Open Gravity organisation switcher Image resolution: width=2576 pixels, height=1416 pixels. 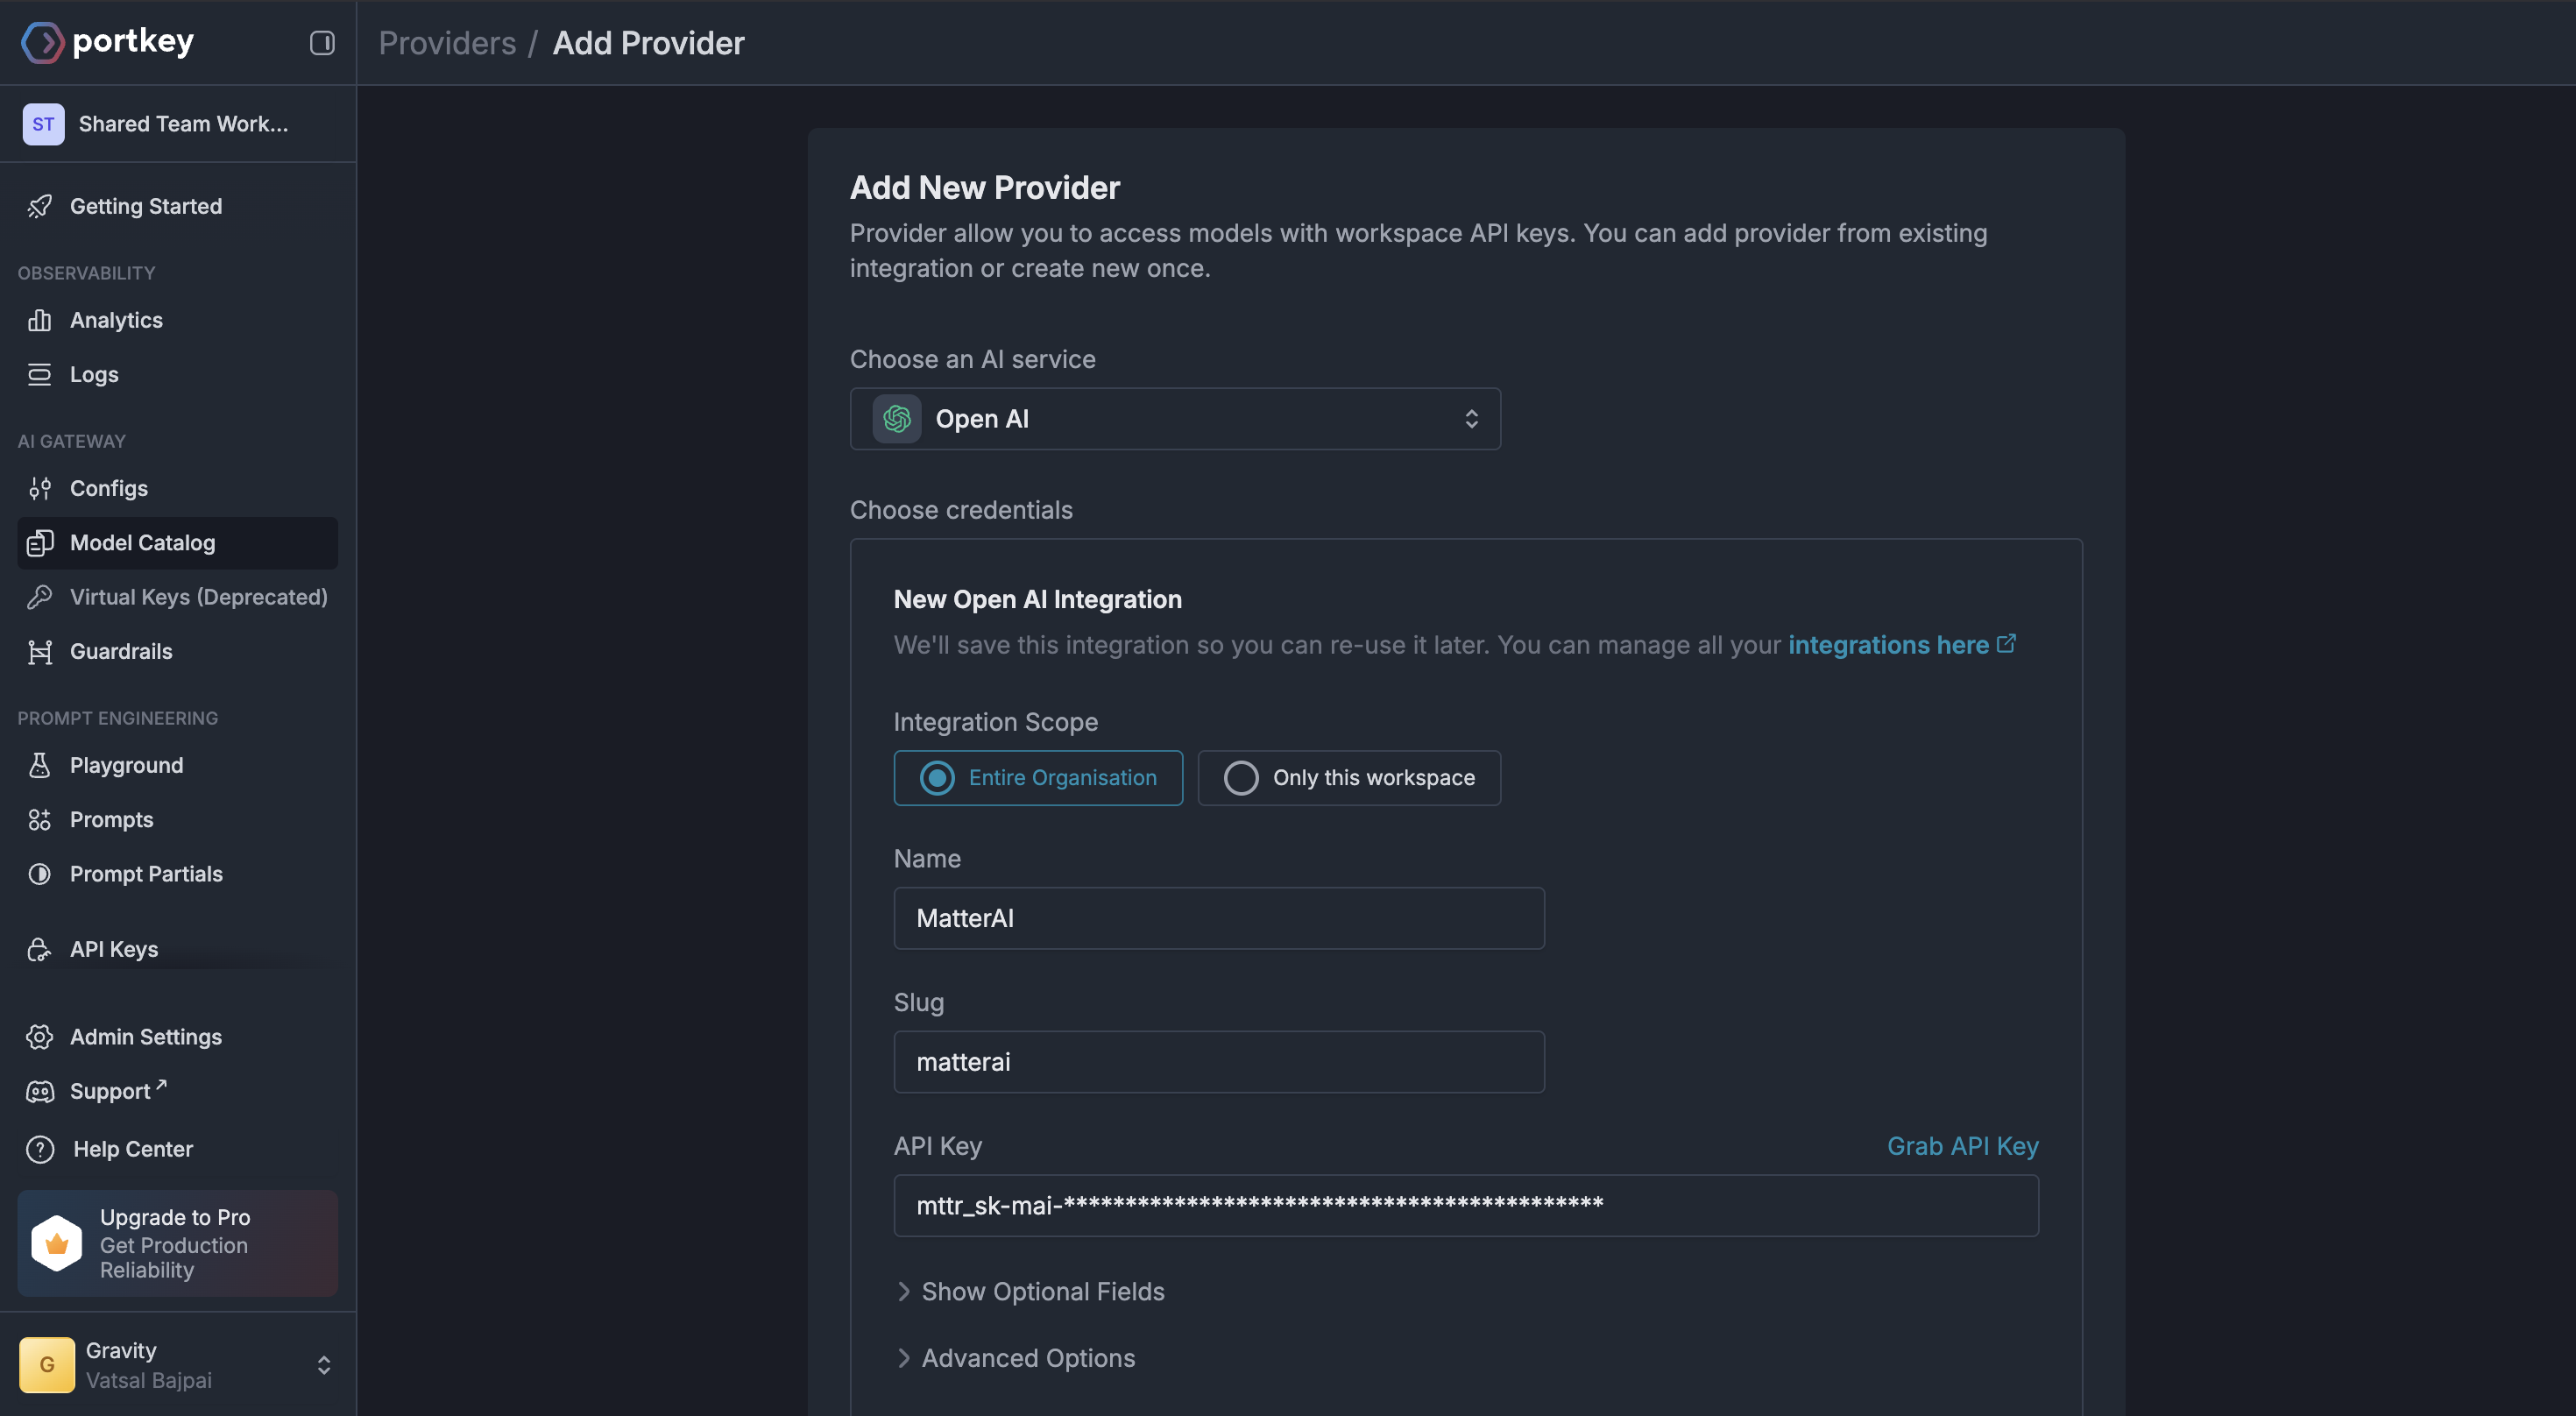pyautogui.click(x=177, y=1364)
